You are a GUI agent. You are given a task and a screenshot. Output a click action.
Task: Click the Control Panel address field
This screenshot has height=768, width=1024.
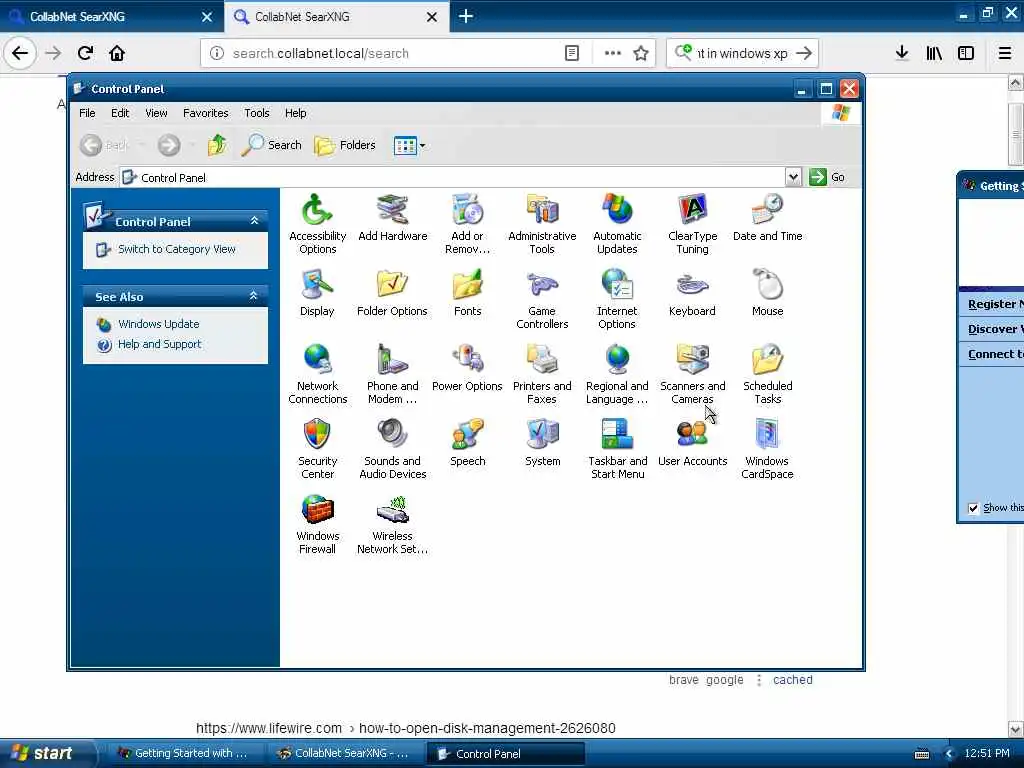[453, 178]
